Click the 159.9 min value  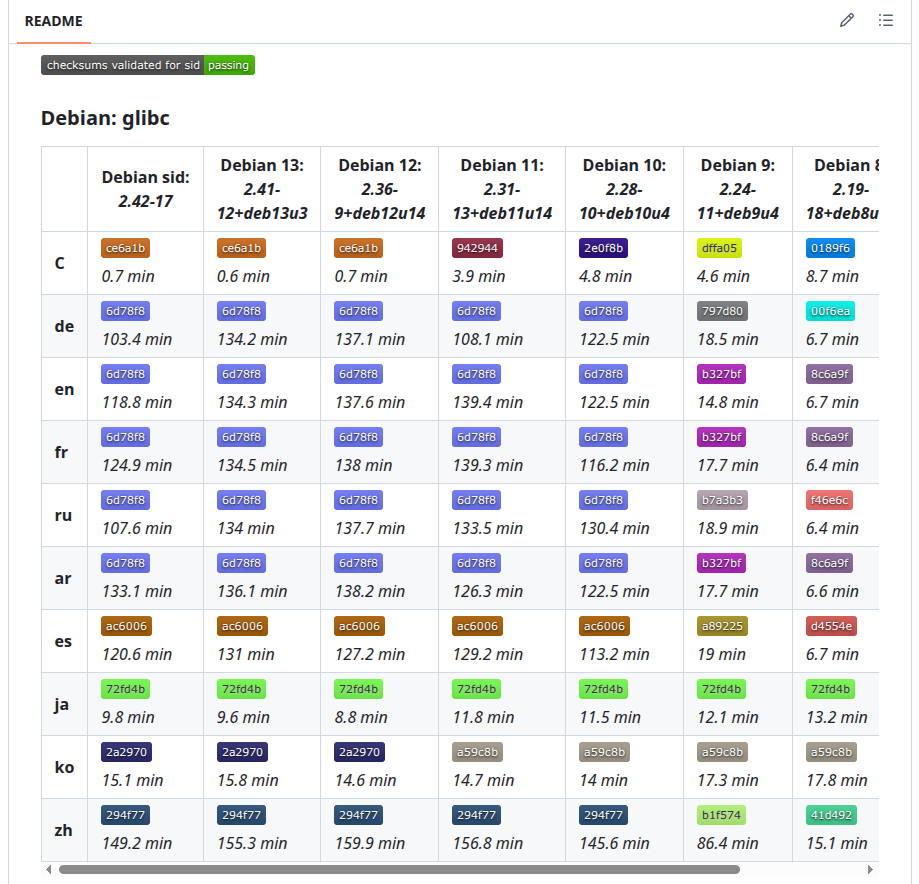[370, 844]
